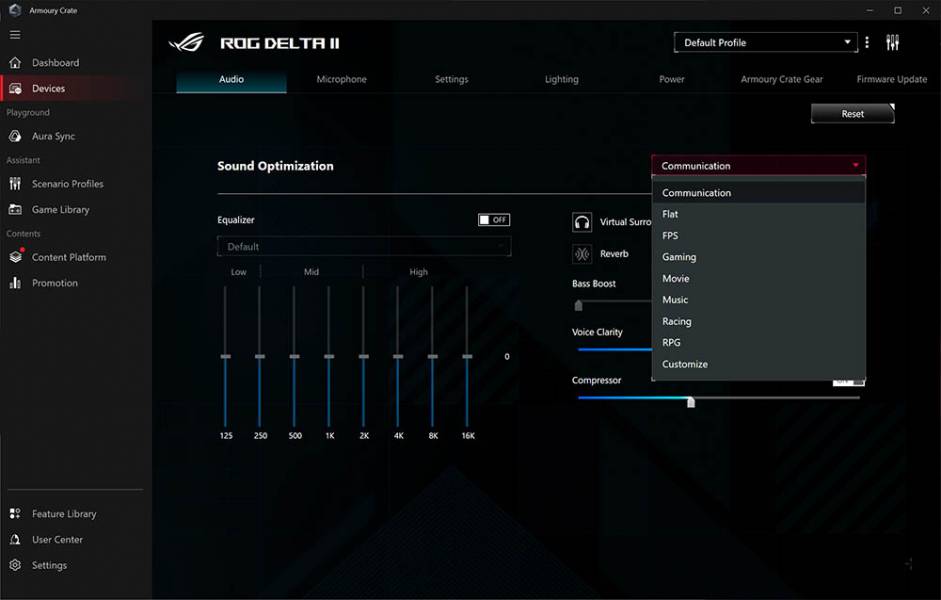
Task: Select Customize sound optimization option
Action: click(759, 364)
